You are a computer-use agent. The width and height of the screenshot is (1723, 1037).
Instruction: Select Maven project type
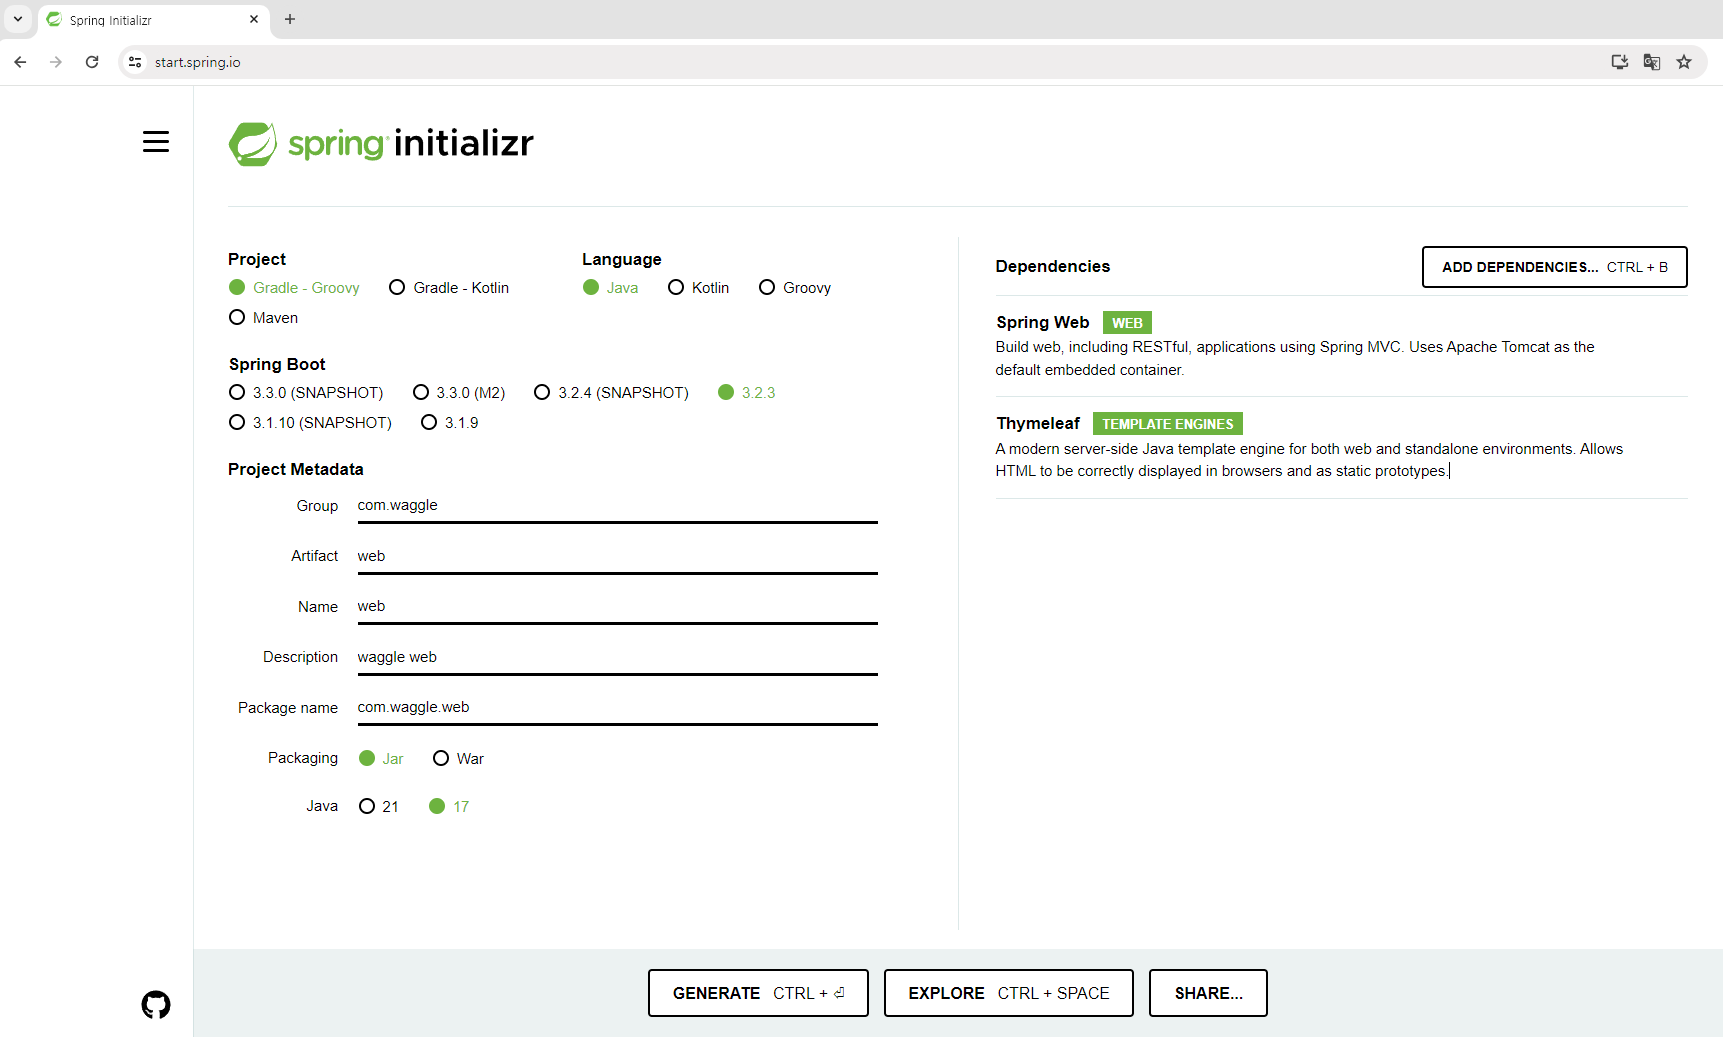tap(263, 318)
